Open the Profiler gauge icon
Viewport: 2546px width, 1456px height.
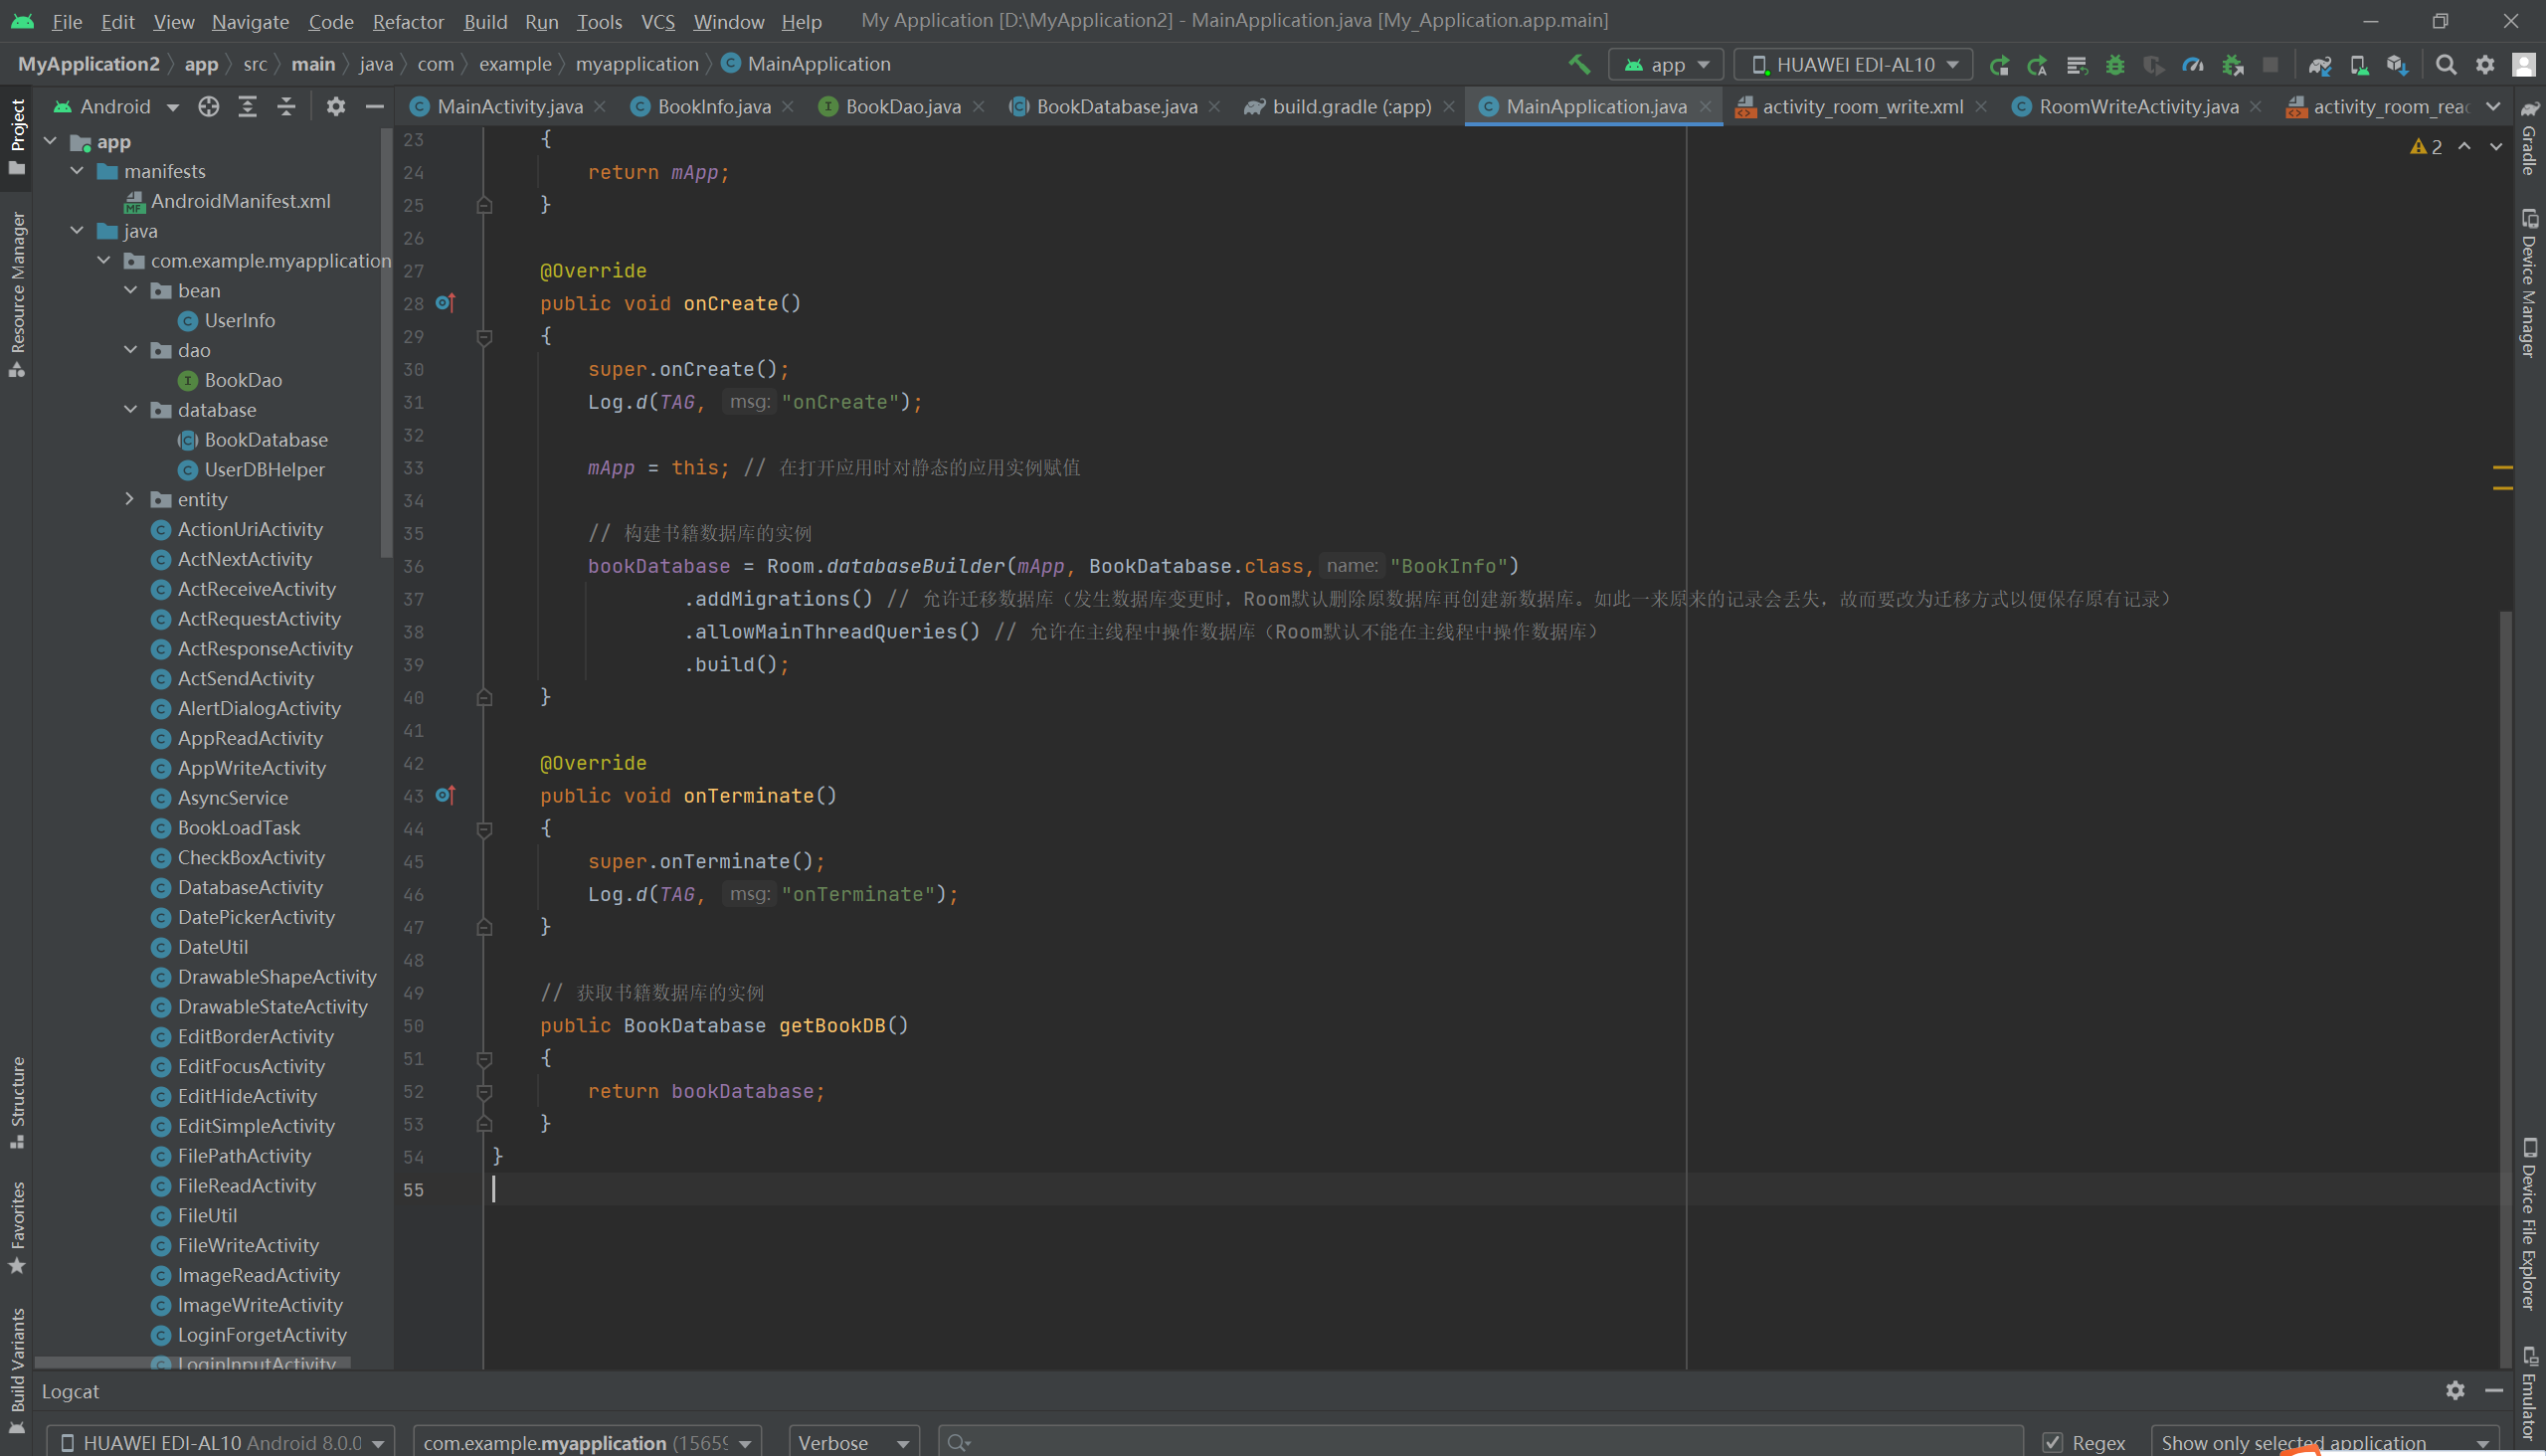(x=2193, y=65)
